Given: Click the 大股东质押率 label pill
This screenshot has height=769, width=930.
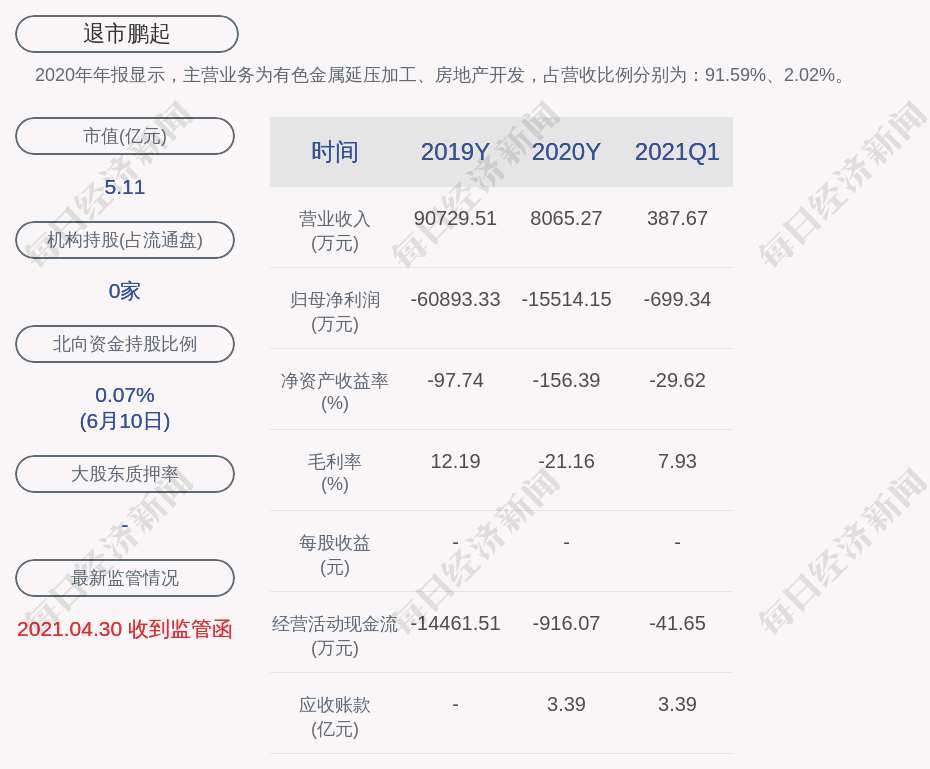Looking at the screenshot, I should coord(125,474).
